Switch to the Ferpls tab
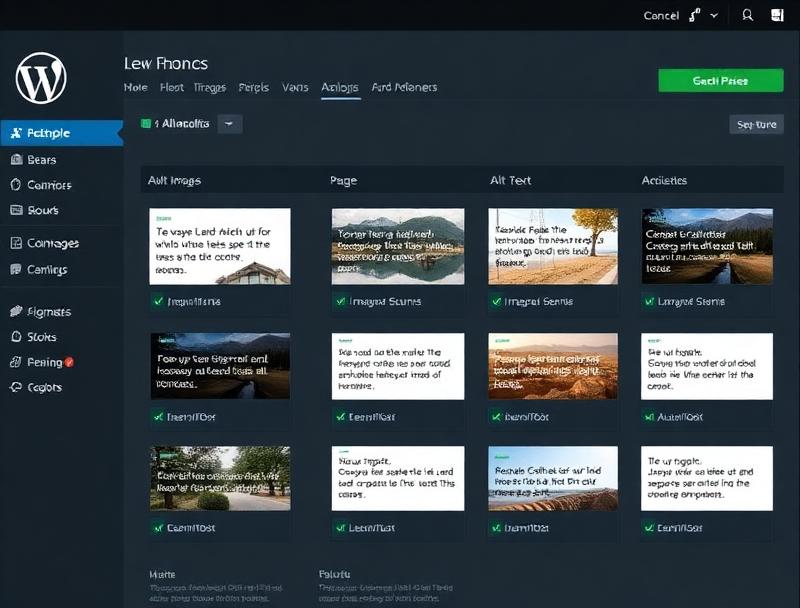800x608 pixels. (x=253, y=88)
